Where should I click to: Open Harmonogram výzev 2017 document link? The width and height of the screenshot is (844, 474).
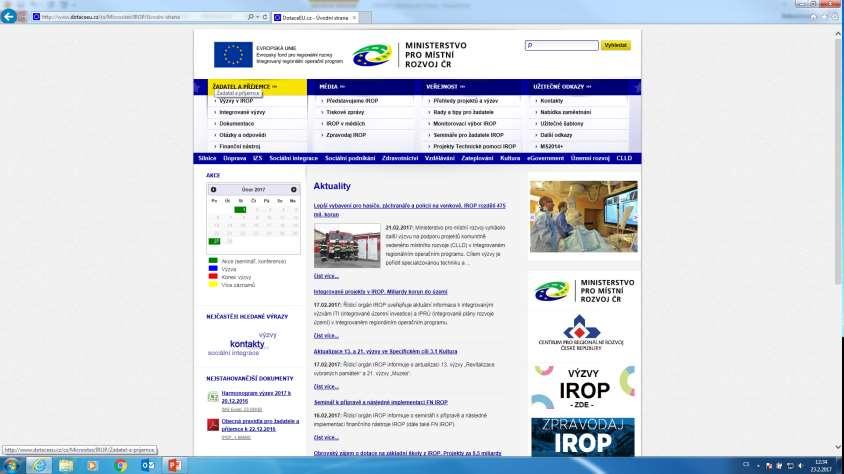point(256,397)
